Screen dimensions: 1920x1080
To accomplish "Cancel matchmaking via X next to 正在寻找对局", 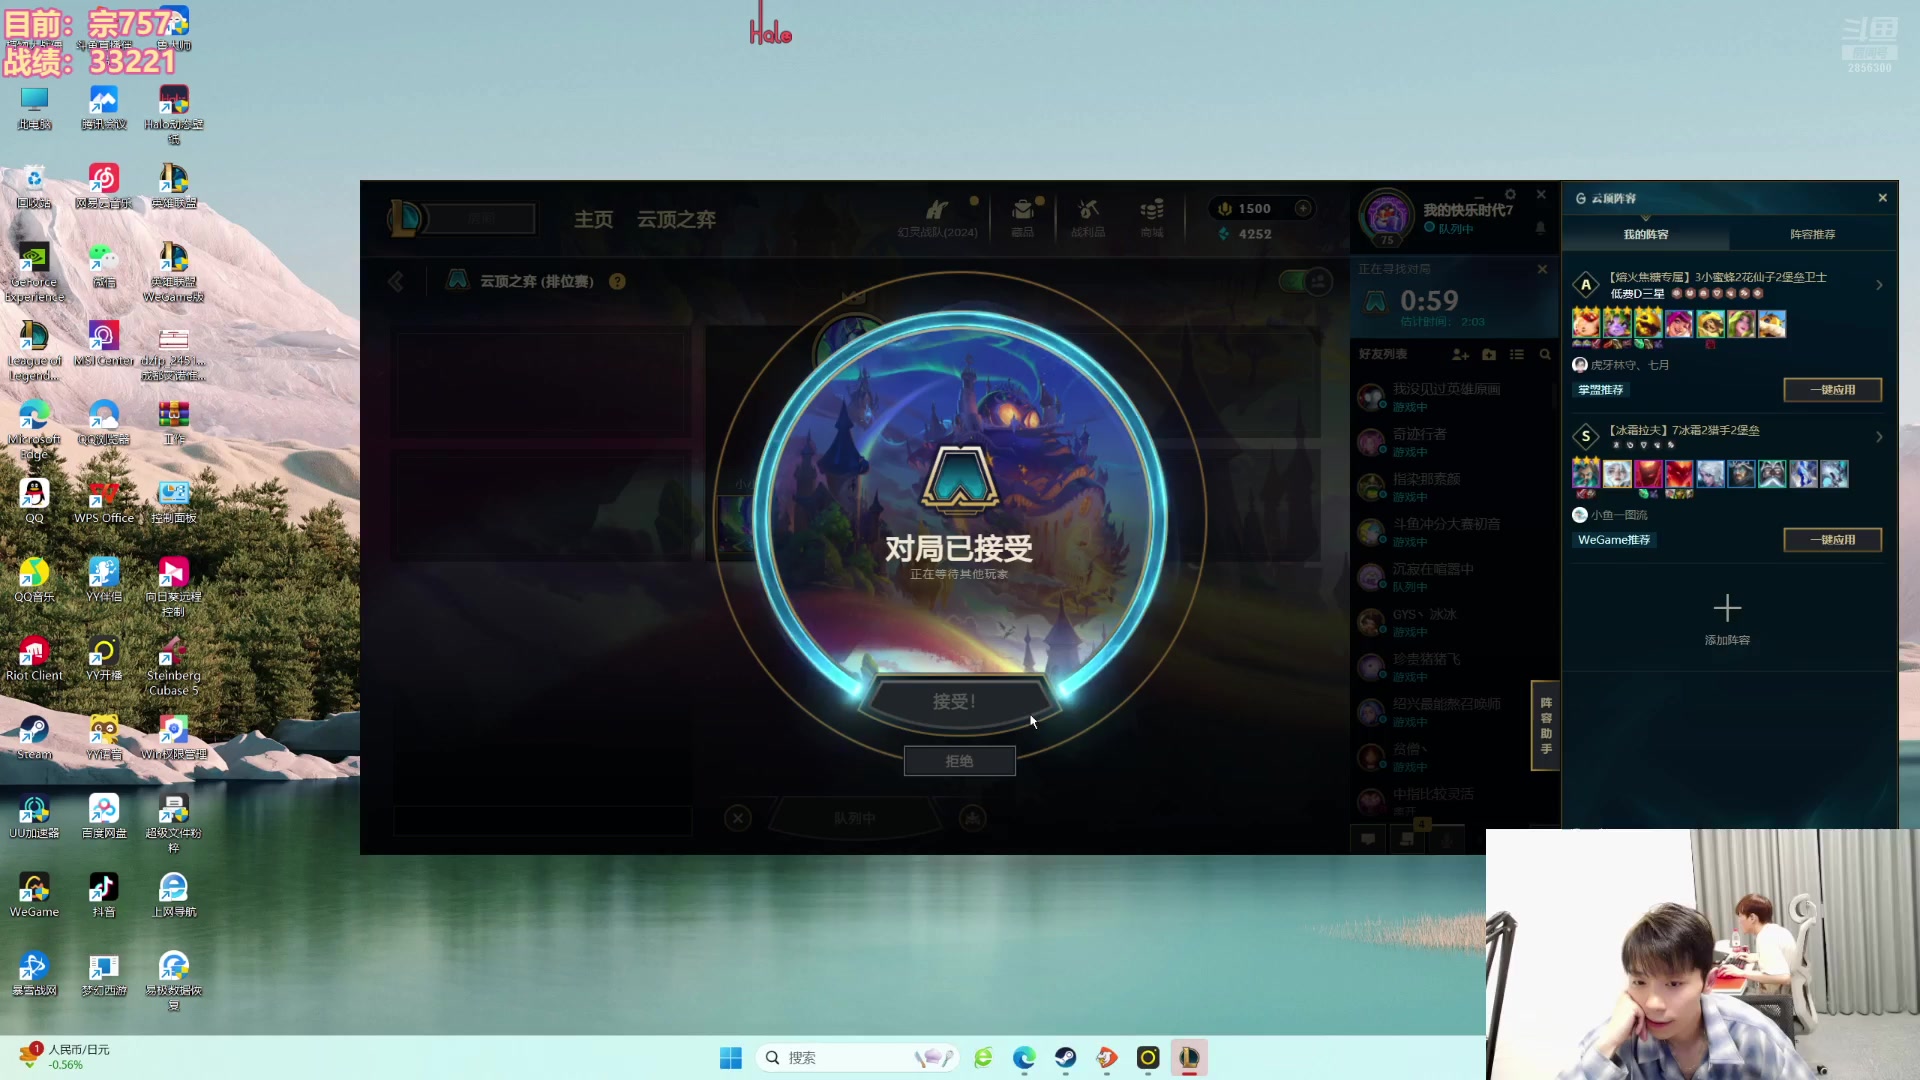I will (1542, 269).
